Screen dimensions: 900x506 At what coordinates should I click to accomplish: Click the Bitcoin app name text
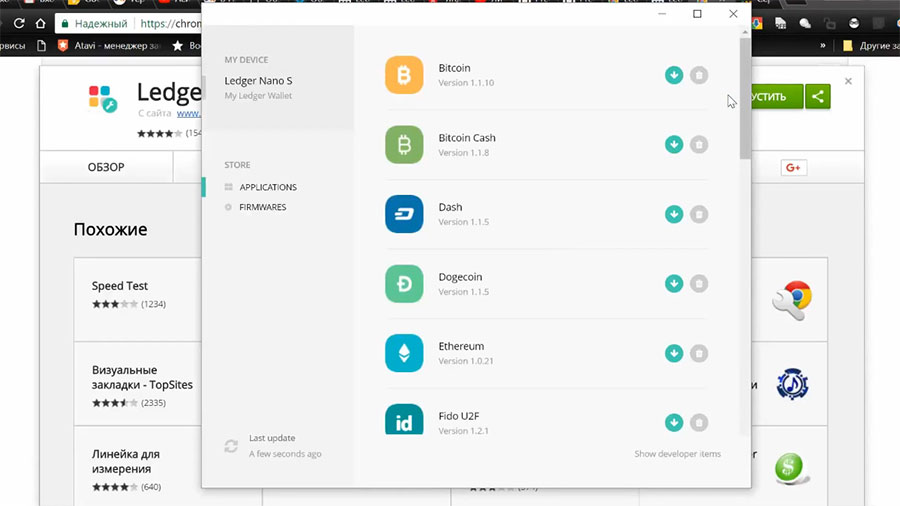[x=454, y=68]
